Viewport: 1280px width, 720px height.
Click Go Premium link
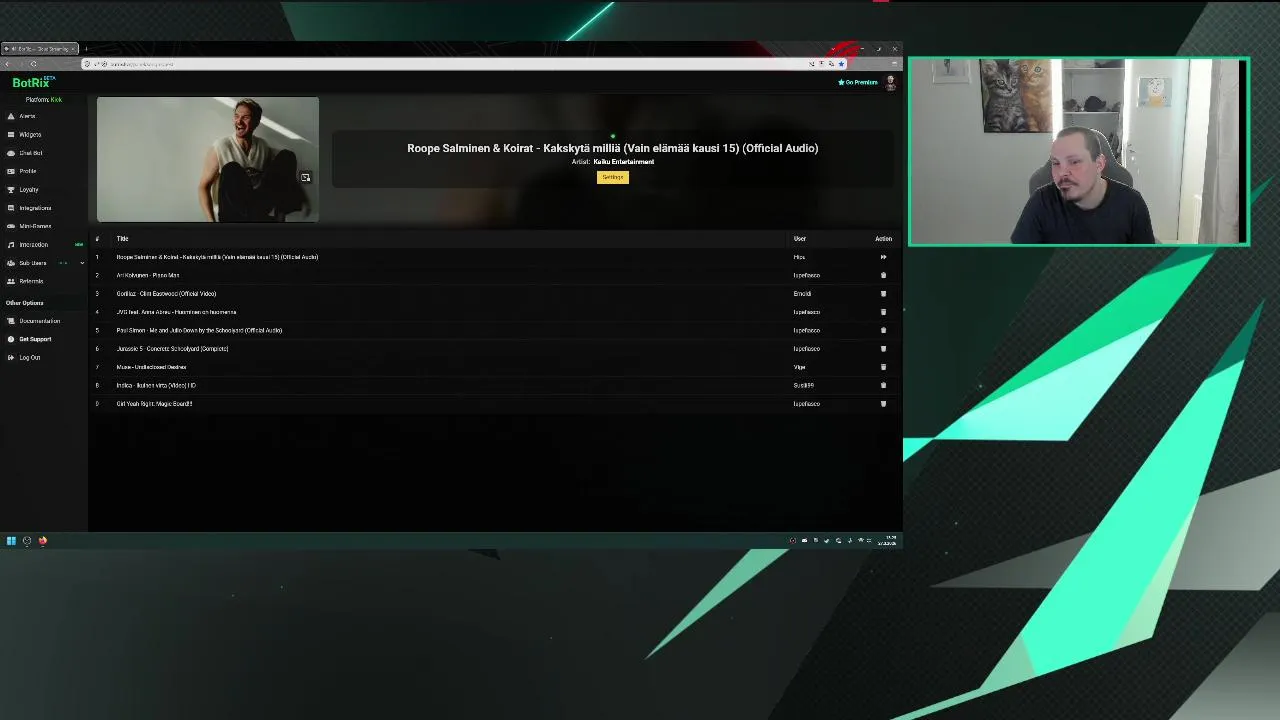[x=858, y=82]
